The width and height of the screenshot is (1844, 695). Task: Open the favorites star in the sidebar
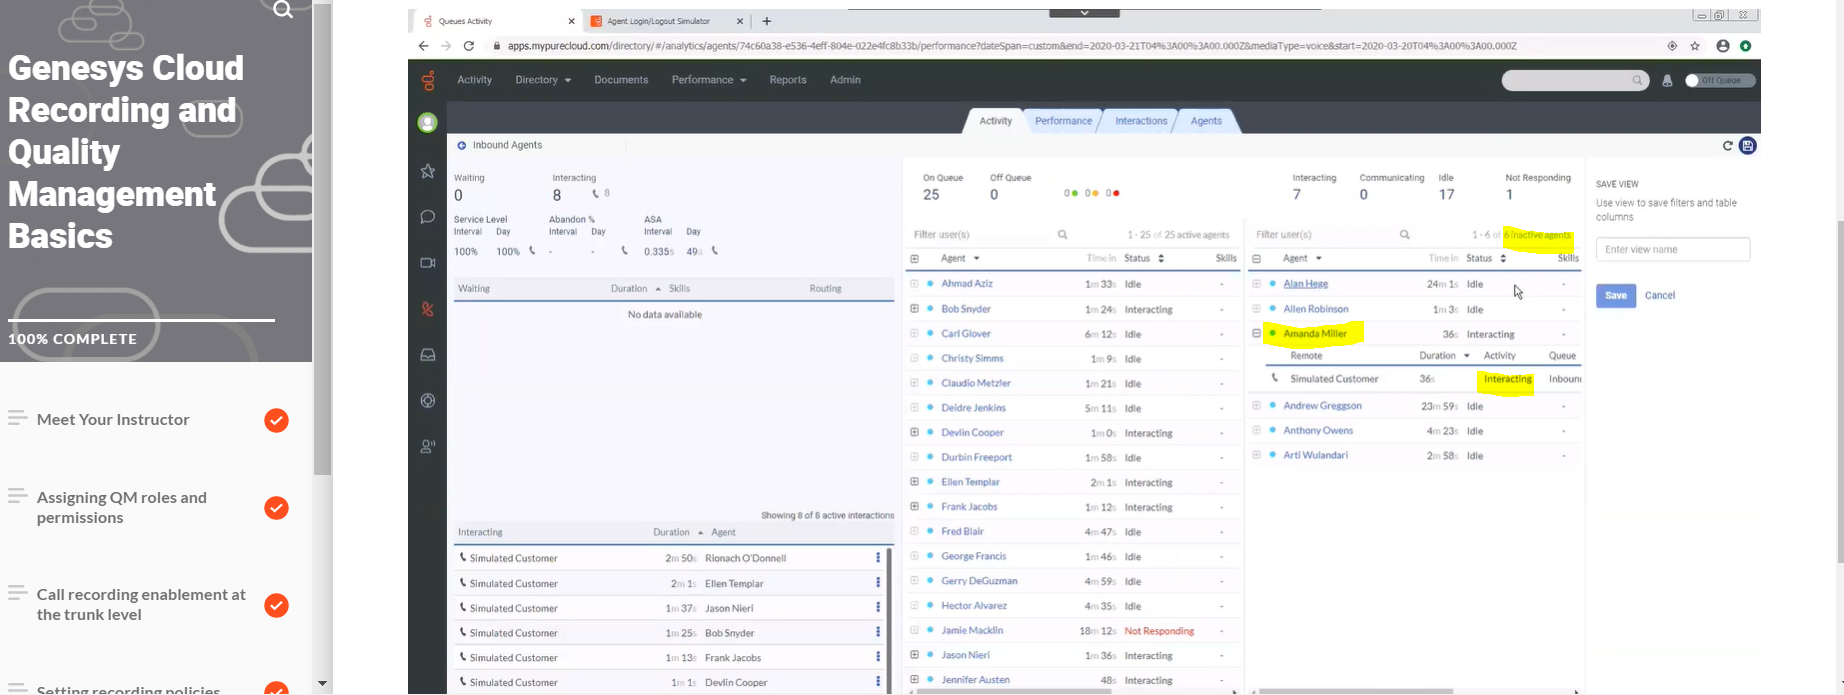click(428, 171)
